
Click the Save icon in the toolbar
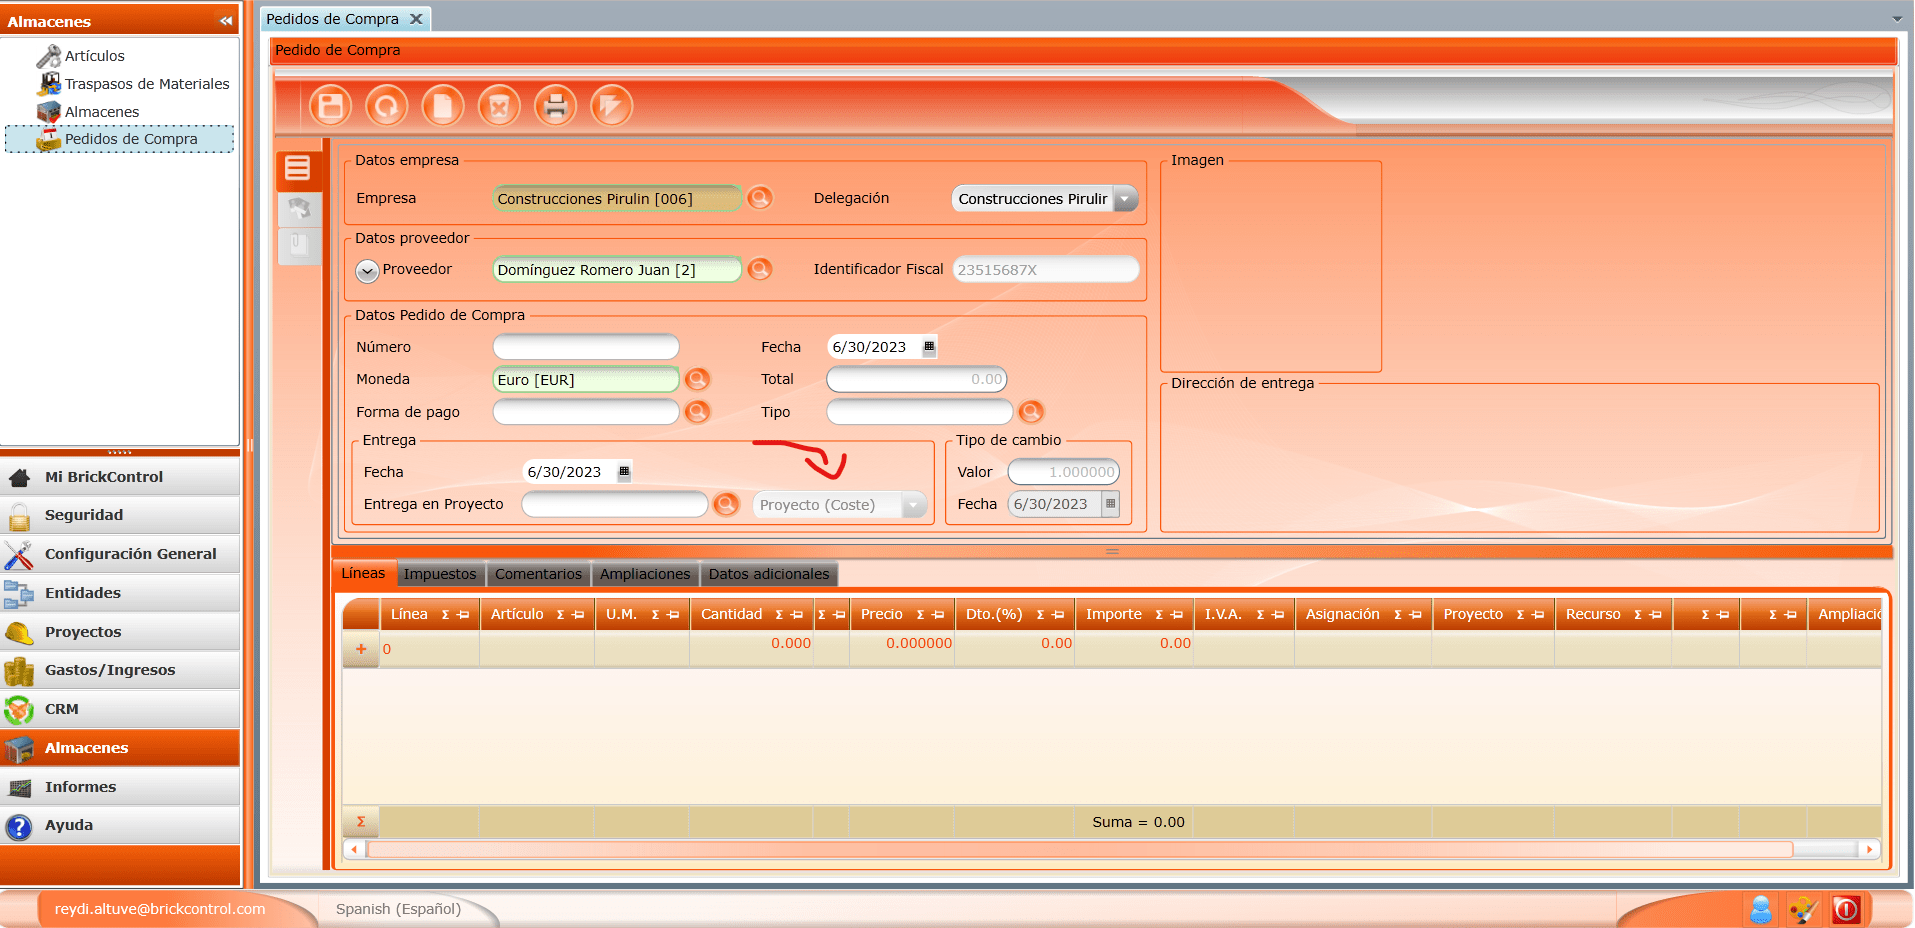point(331,106)
